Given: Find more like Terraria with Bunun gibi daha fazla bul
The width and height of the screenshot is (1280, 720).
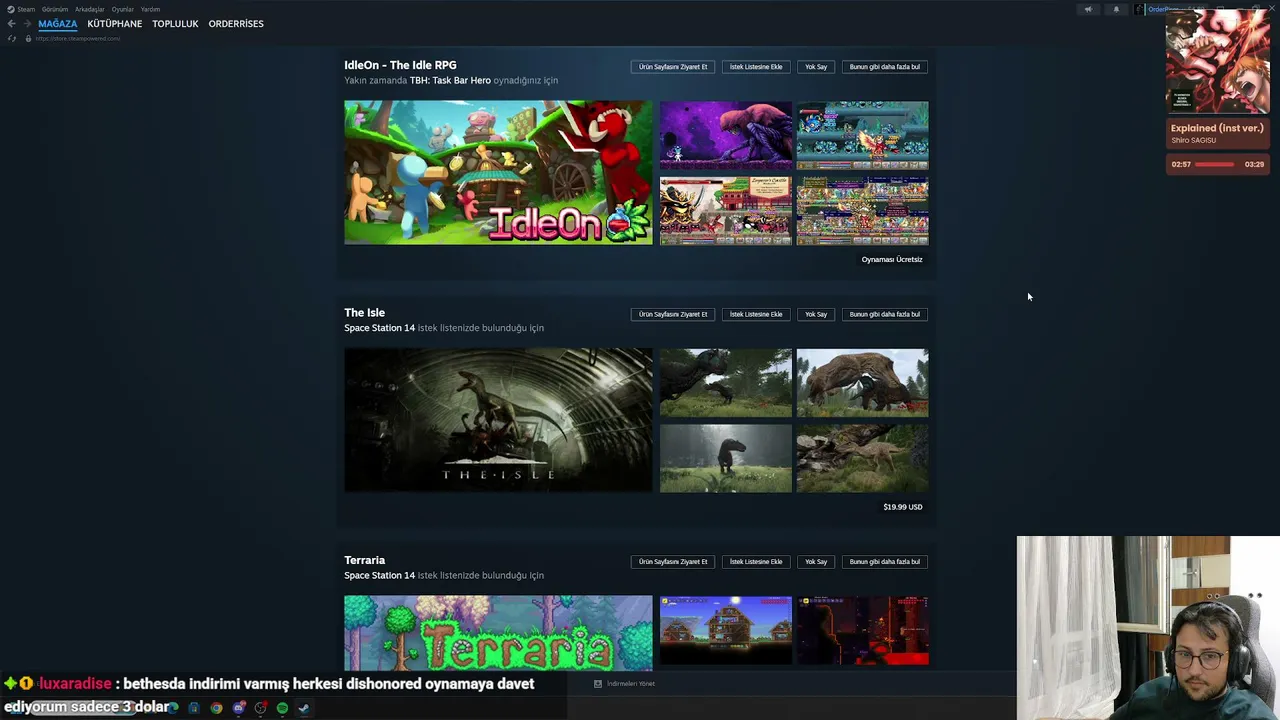Looking at the screenshot, I should [x=885, y=562].
